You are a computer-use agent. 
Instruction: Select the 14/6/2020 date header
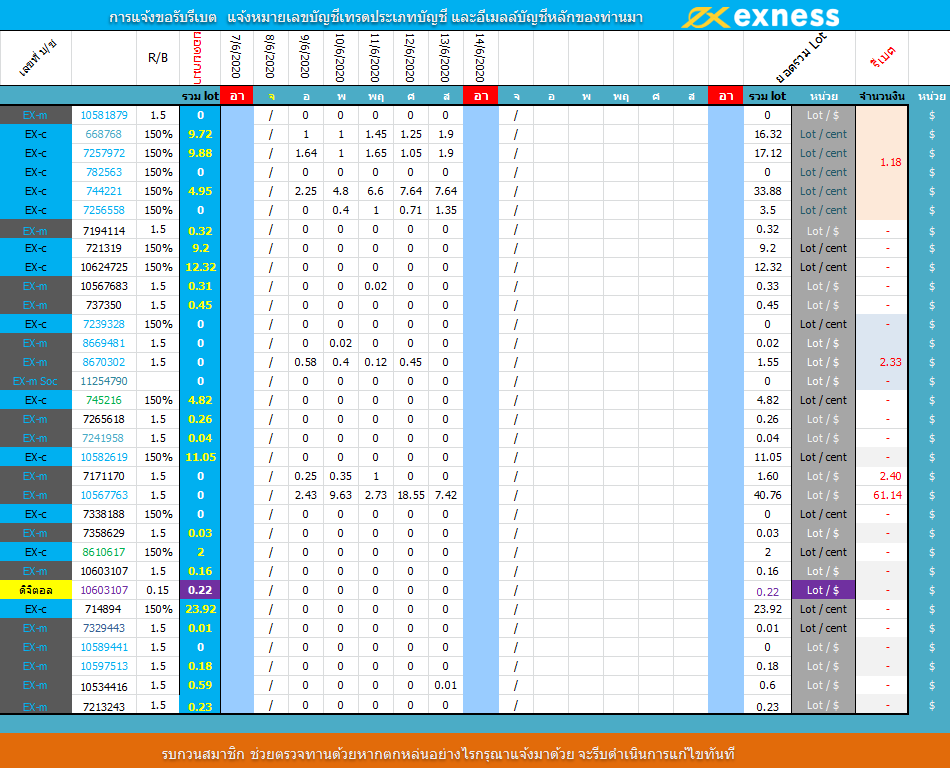tap(480, 58)
